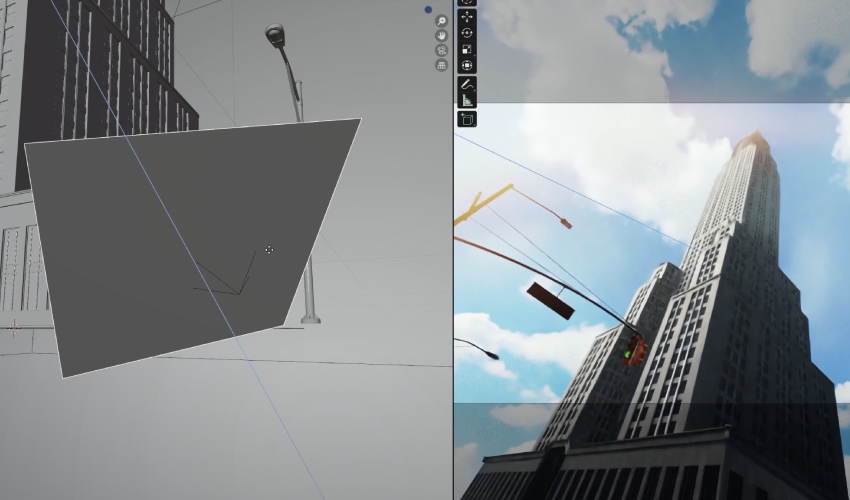Toggle camera view with the camera gizmo
This screenshot has width=850, height=500.
pos(442,50)
